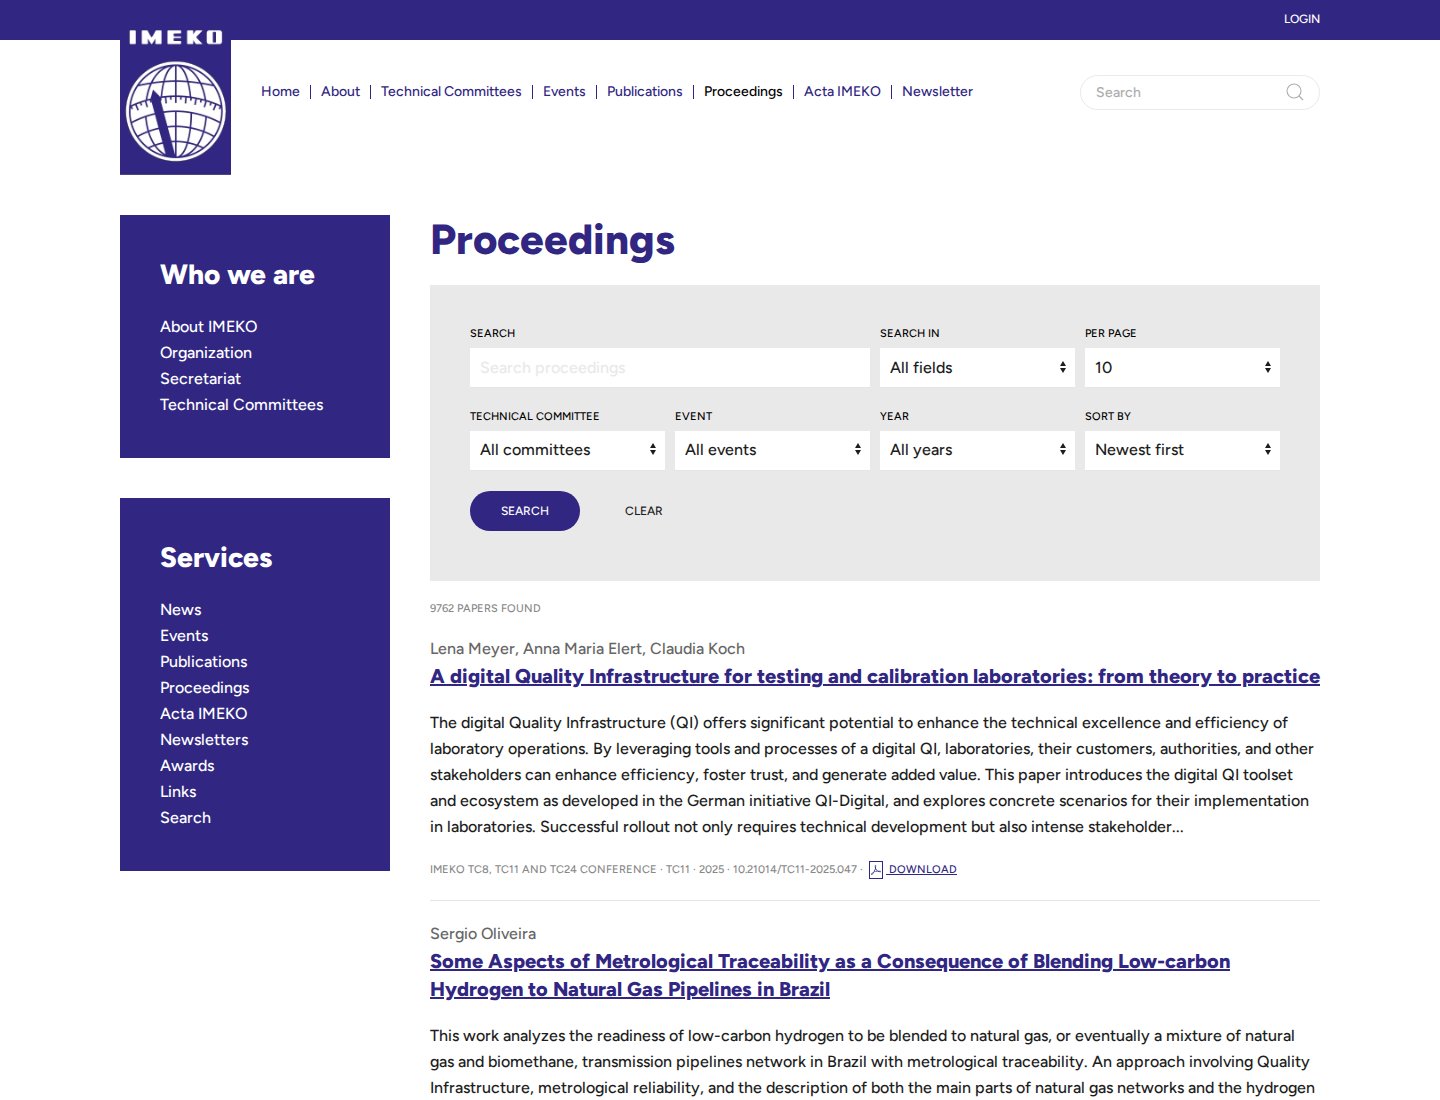
Task: Open the Per Page dropdown
Action: point(1182,368)
